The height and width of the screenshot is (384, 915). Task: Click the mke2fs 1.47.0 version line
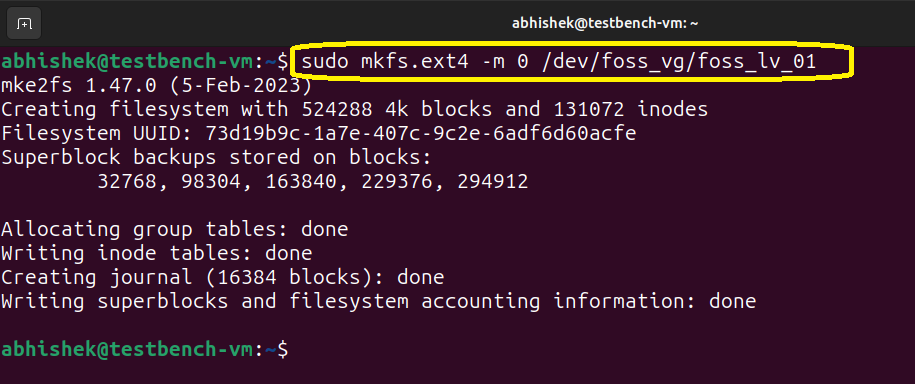point(156,86)
